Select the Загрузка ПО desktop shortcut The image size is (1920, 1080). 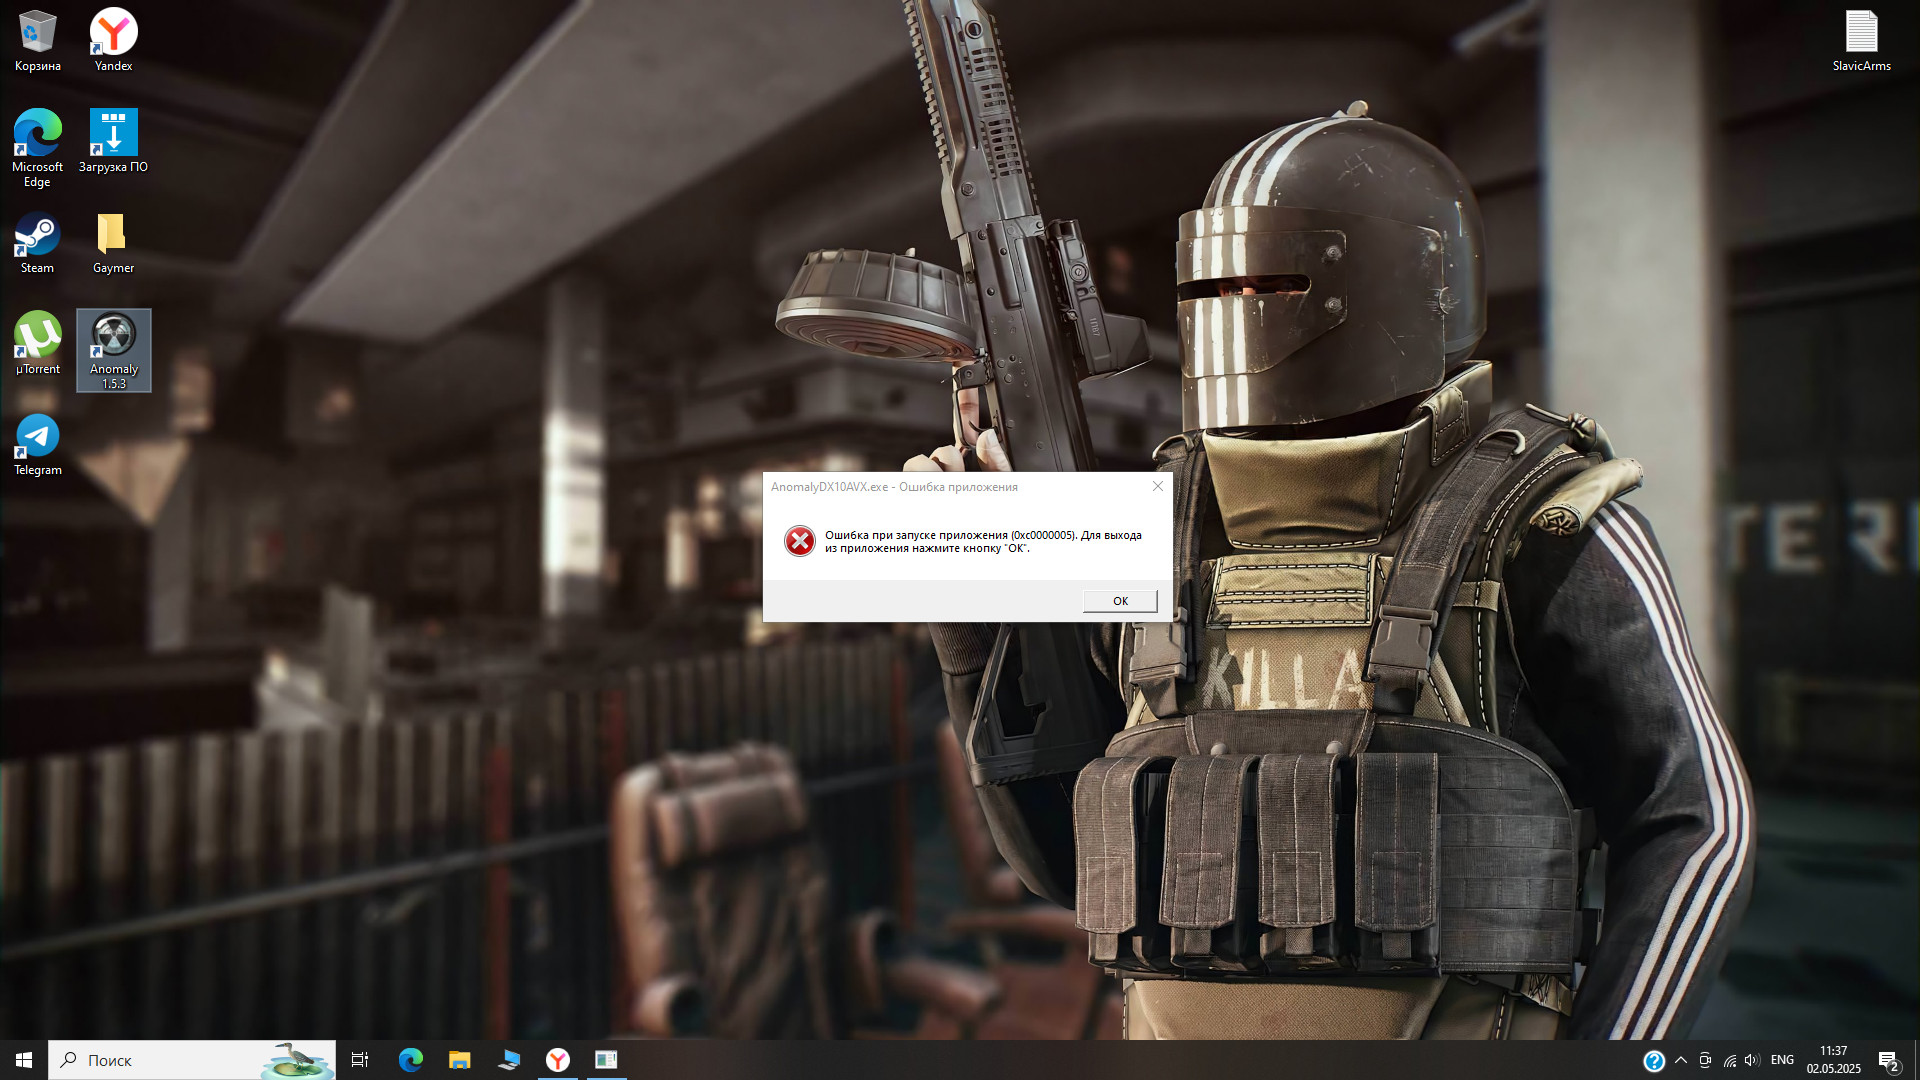(113, 142)
